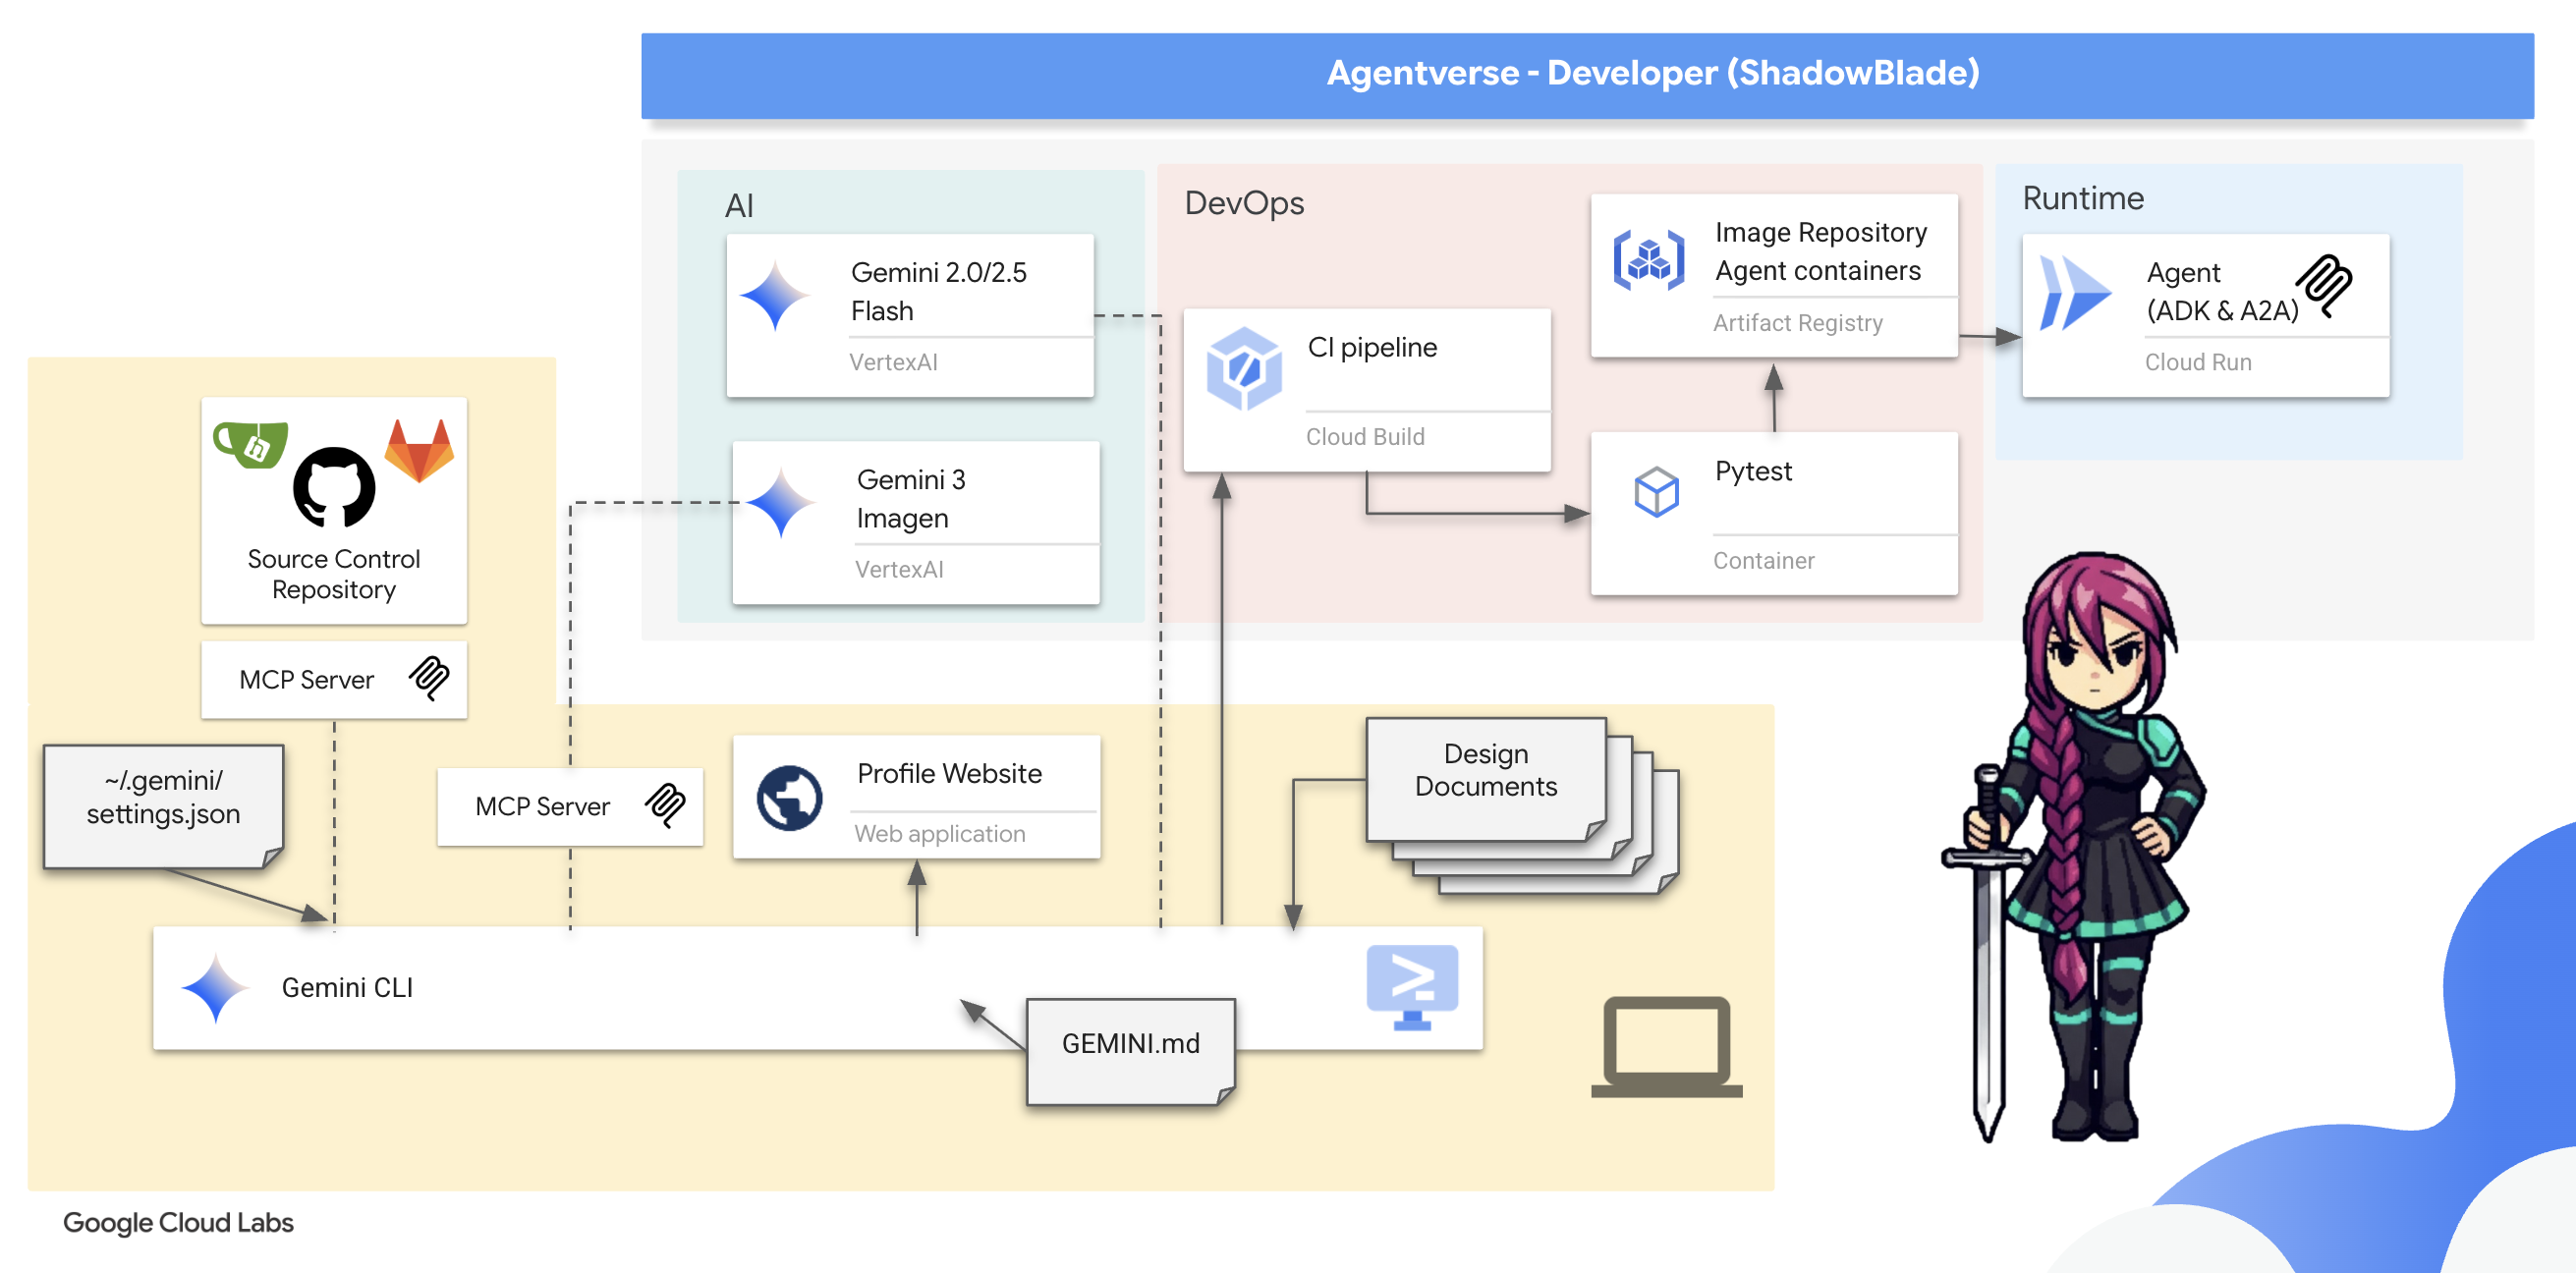Screen dimensions: 2576x1273
Task: Click the Cloud Build hexagon icon
Action: point(1244,369)
